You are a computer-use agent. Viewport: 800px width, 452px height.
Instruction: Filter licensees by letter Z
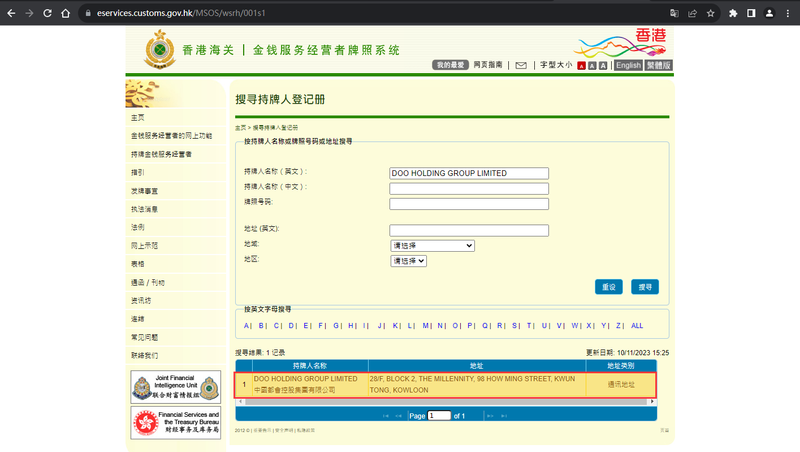click(619, 325)
